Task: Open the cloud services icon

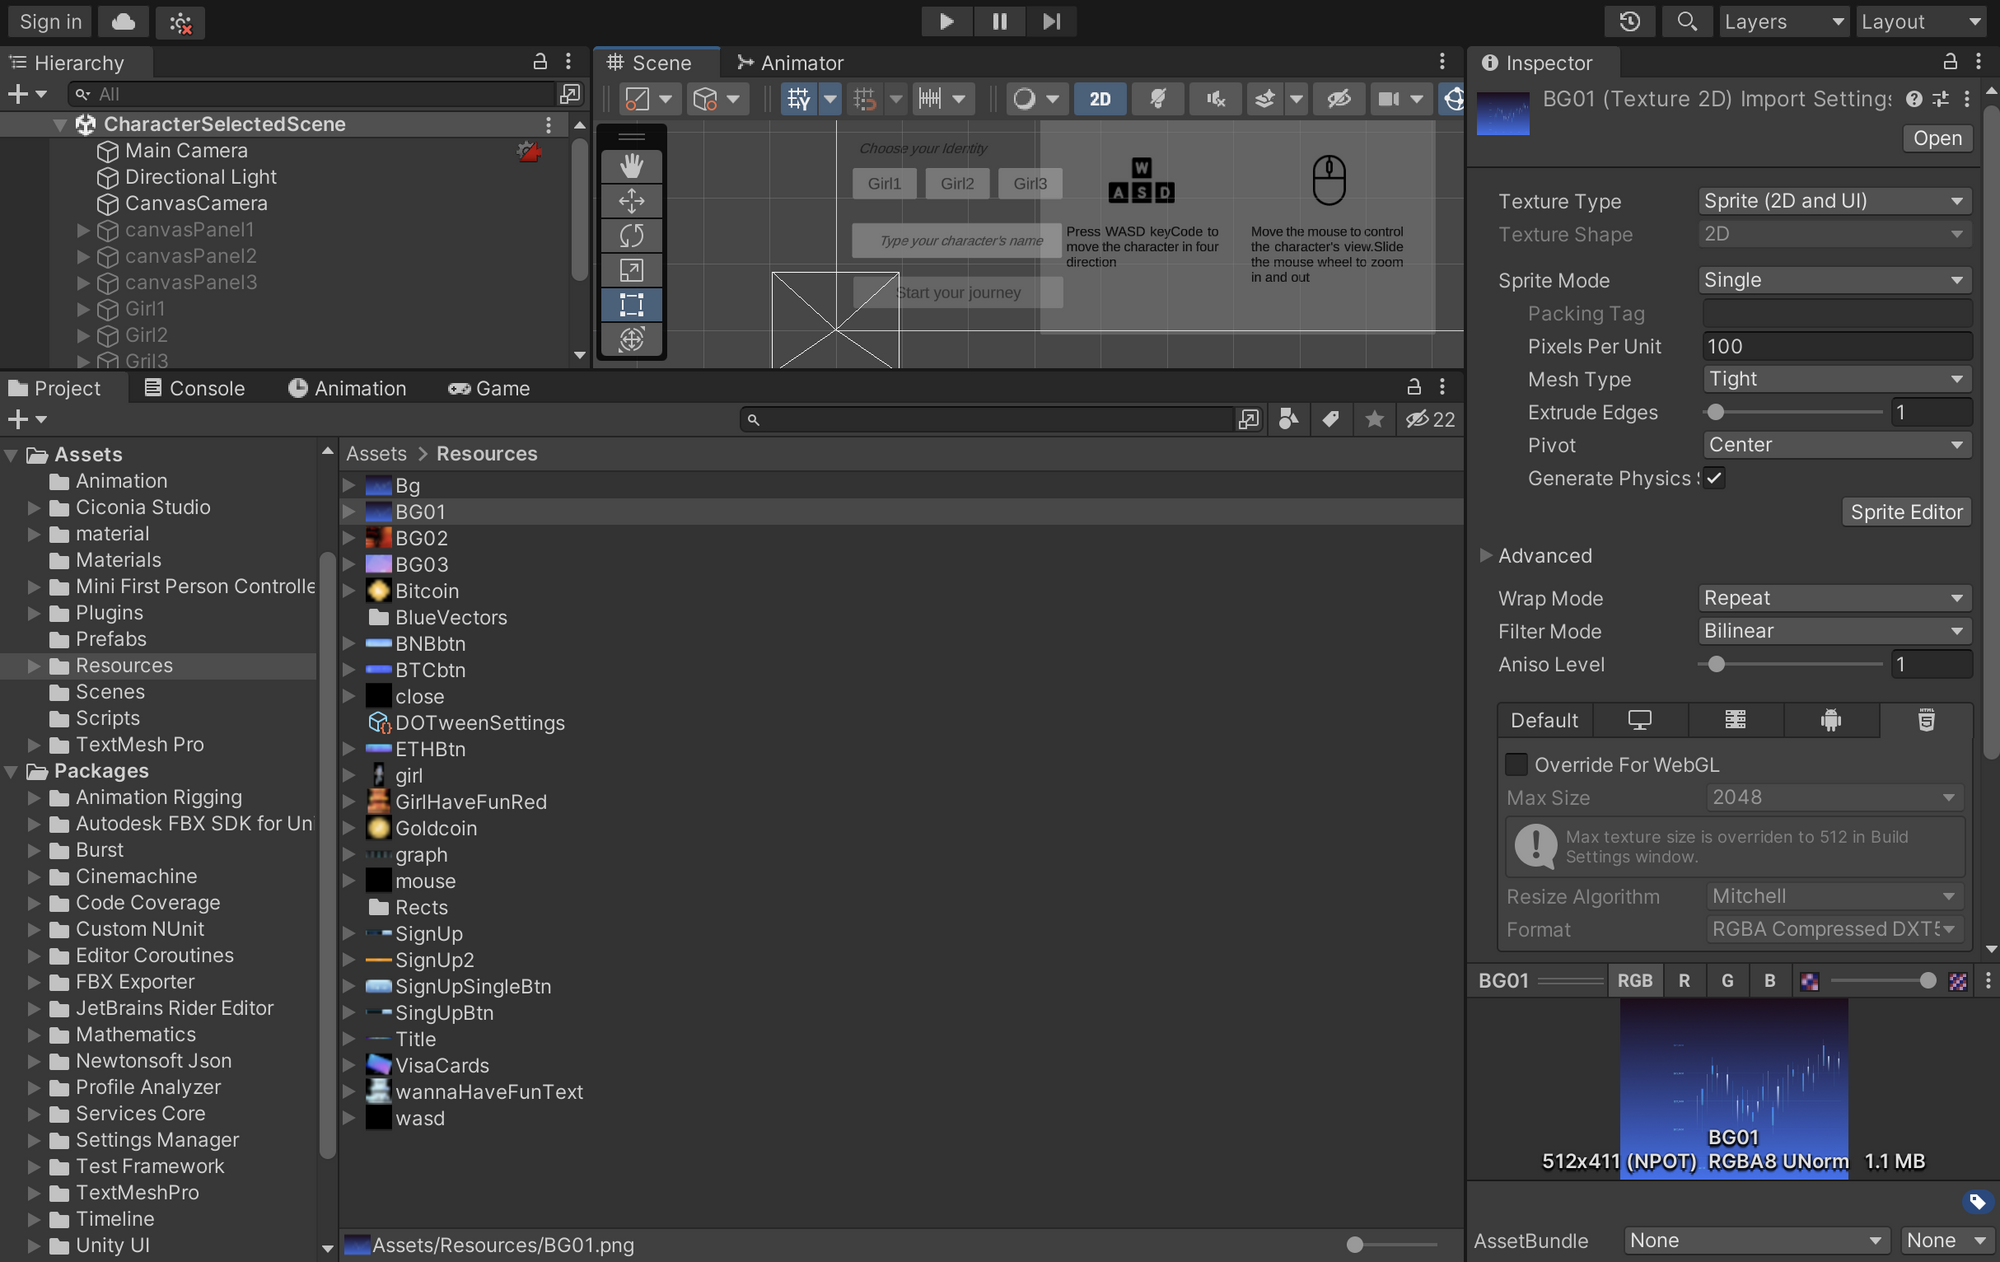Action: [x=123, y=21]
